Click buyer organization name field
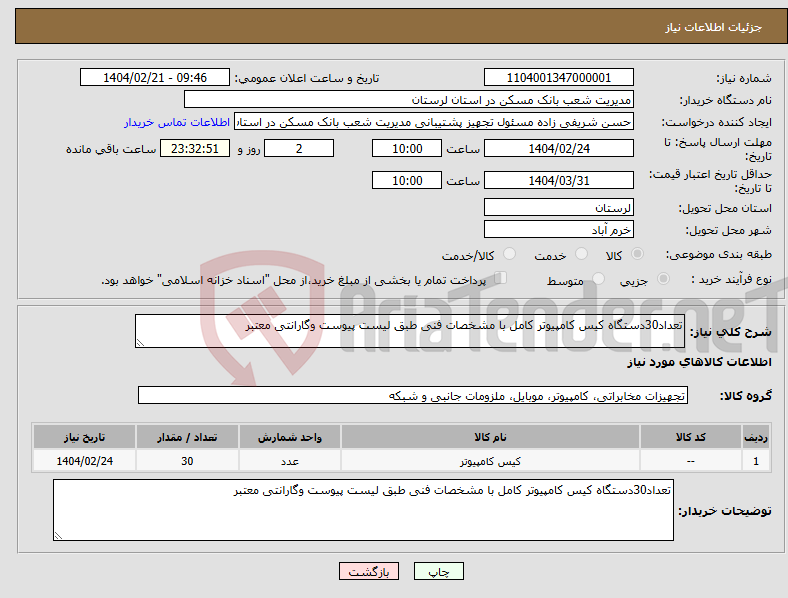Image resolution: width=788 pixels, height=598 pixels. [x=409, y=99]
